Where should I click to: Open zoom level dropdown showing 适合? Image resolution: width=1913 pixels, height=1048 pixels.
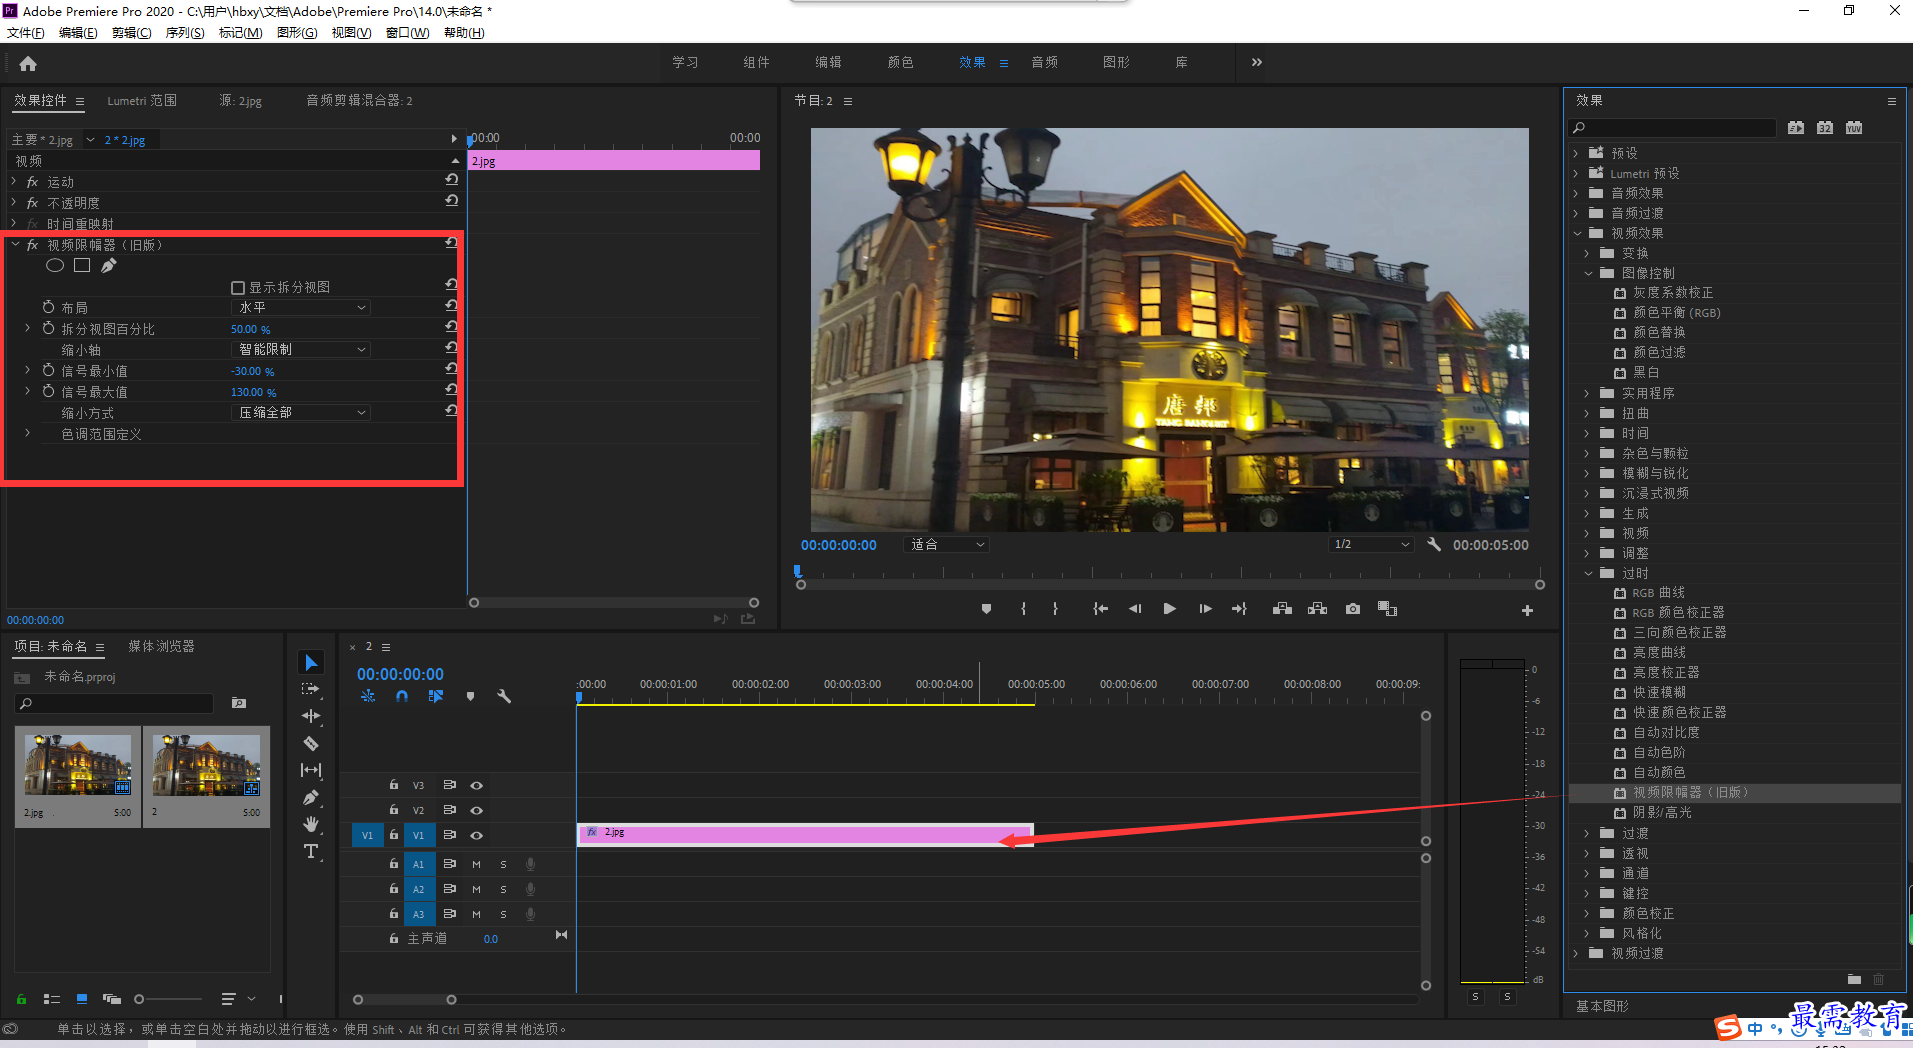point(947,545)
